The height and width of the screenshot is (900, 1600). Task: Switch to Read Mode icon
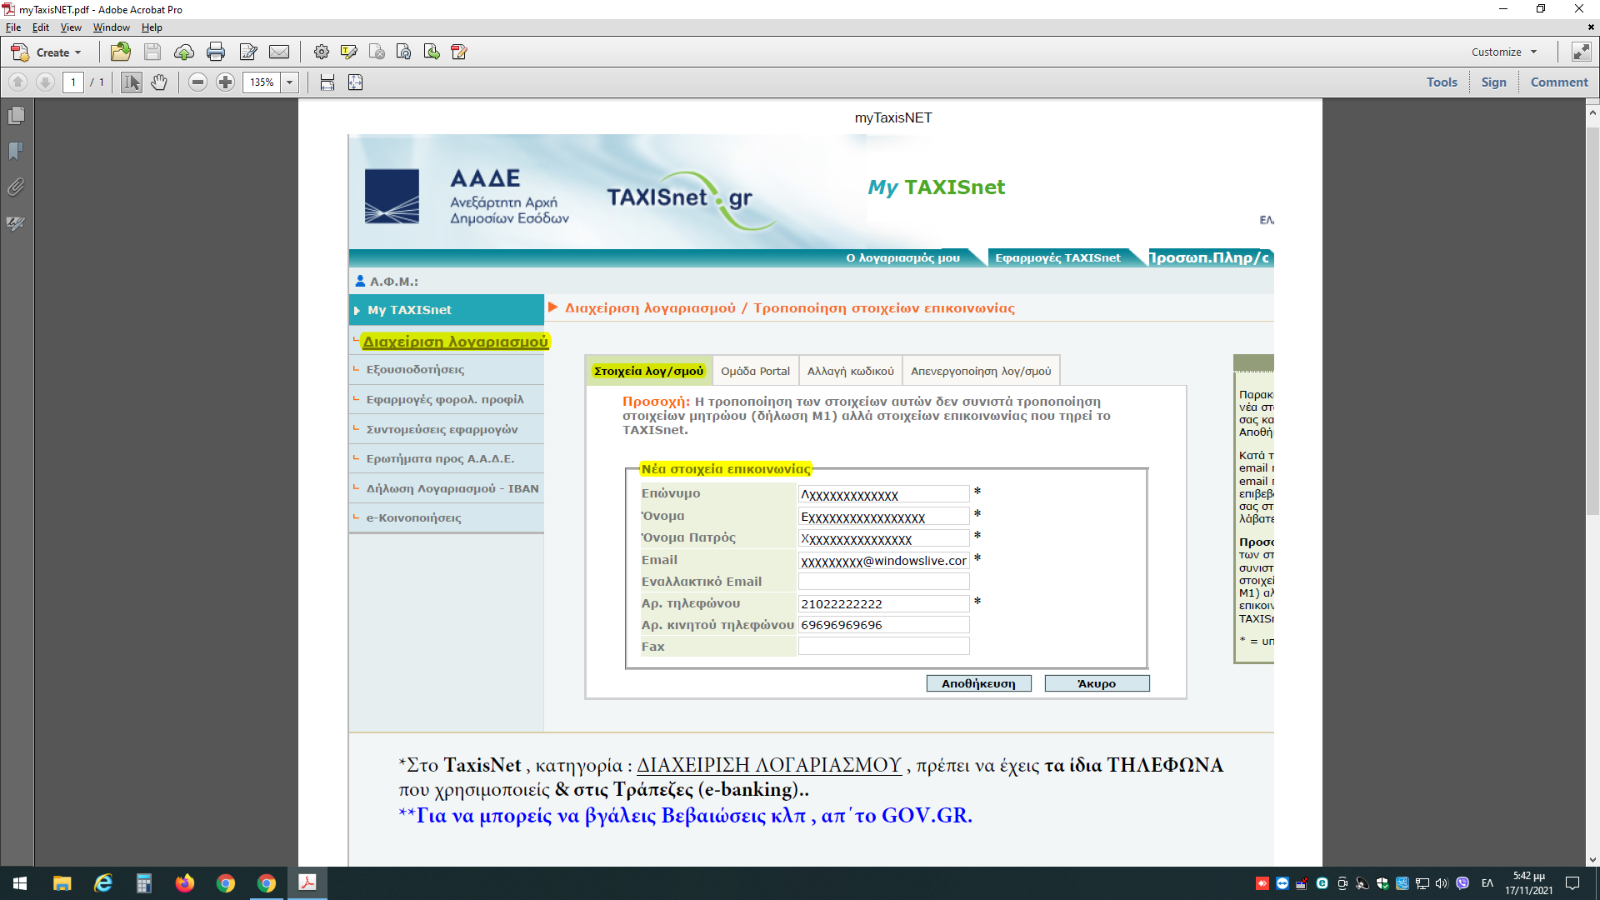tap(1581, 52)
